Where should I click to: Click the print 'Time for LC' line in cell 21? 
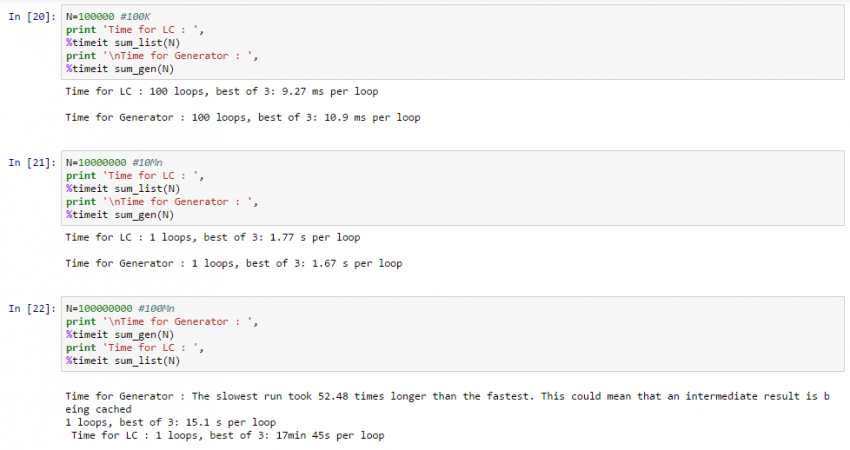tap(135, 176)
